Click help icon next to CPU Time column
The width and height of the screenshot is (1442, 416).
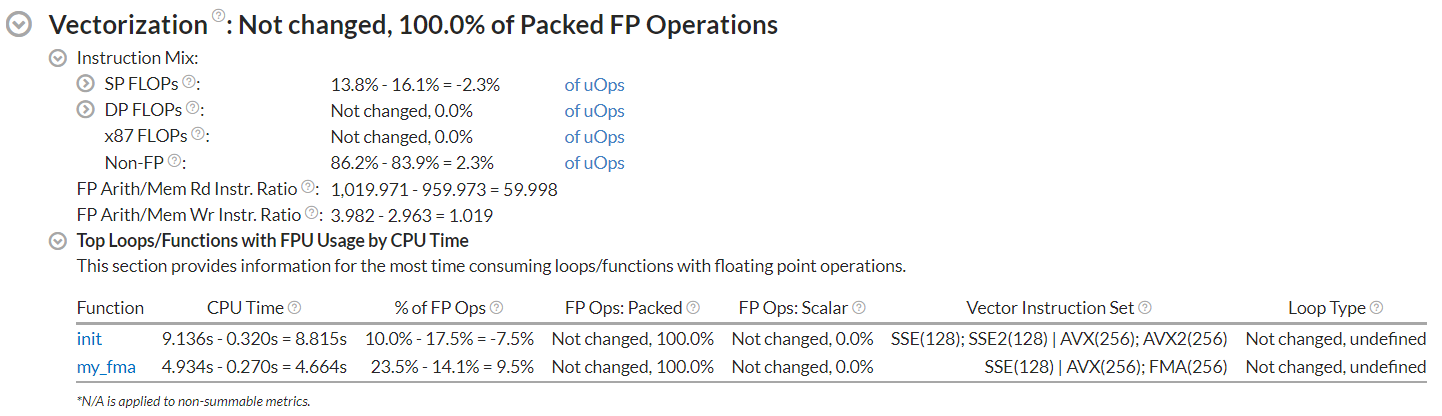(x=294, y=308)
